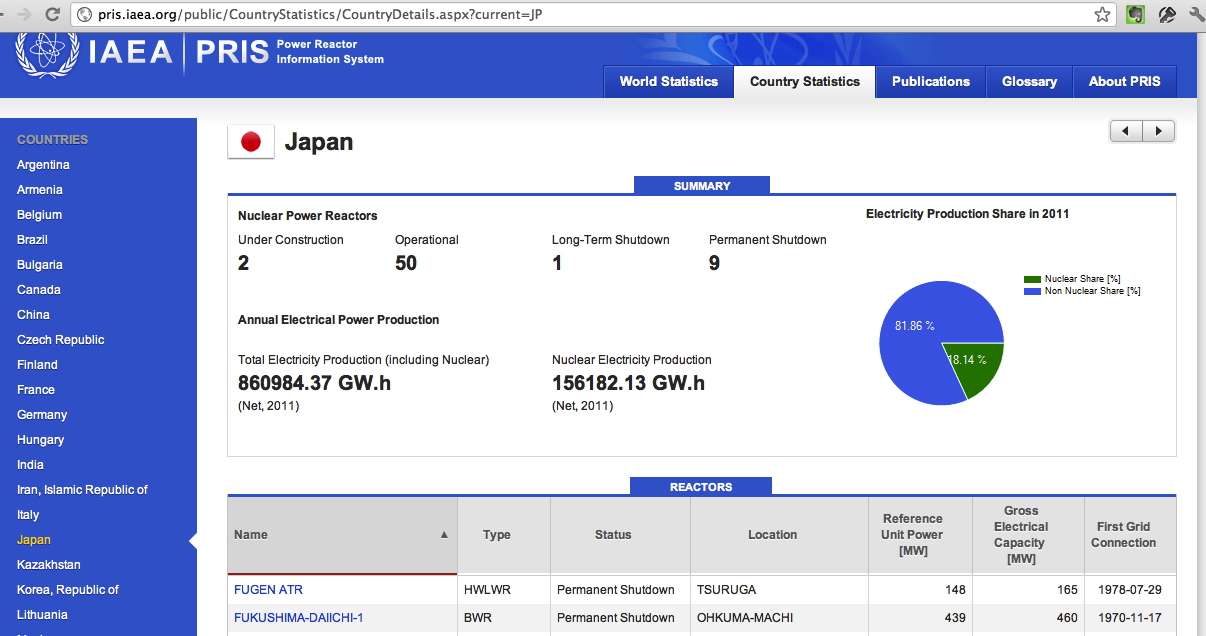Select Korea, Republic of in the list
1206x636 pixels.
tap(68, 590)
